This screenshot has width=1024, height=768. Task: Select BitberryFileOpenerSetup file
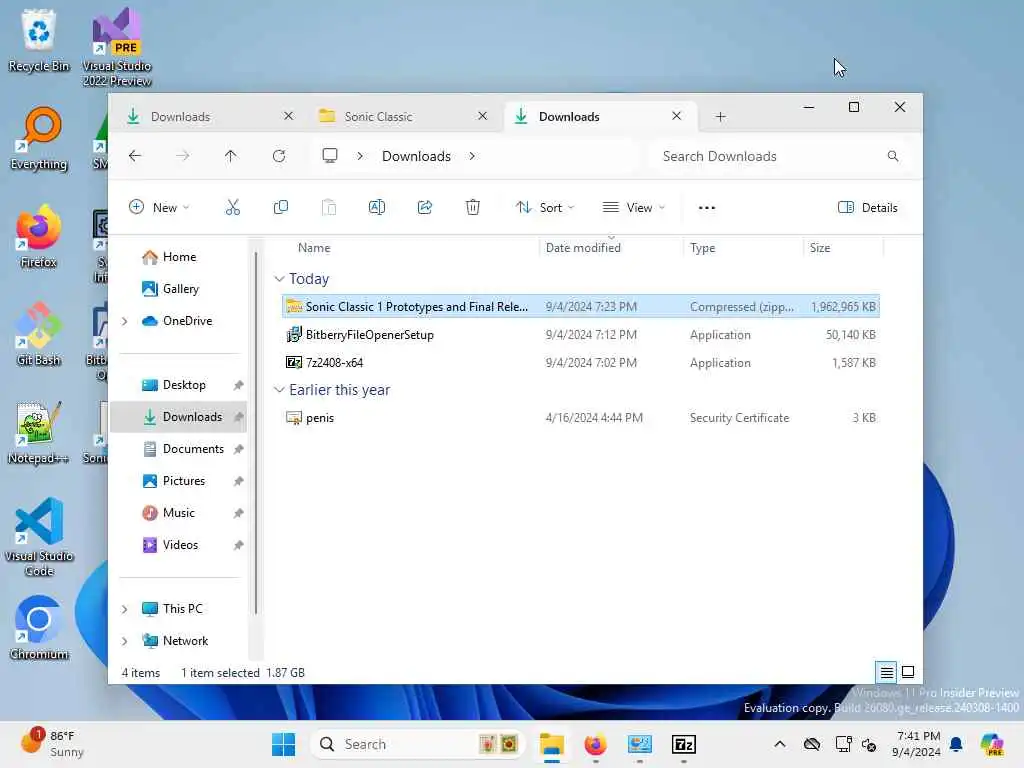click(581, 335)
